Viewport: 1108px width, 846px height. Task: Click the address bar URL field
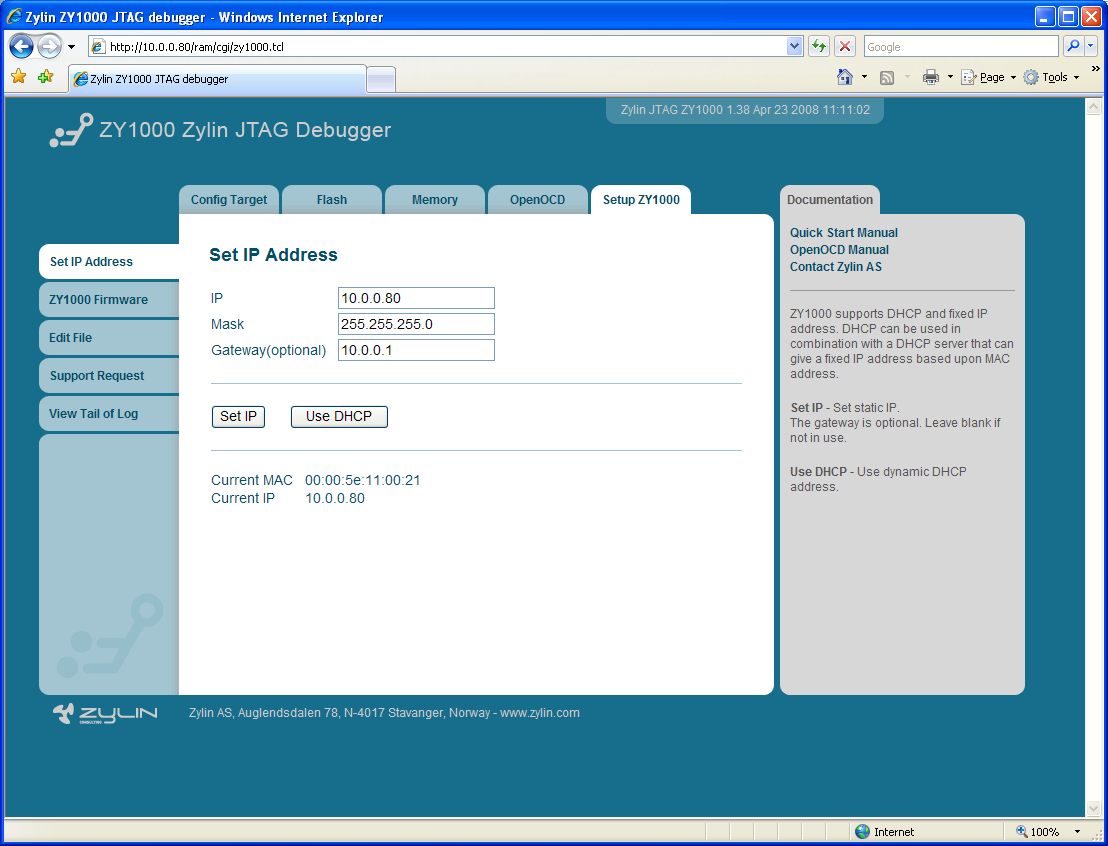(x=445, y=47)
